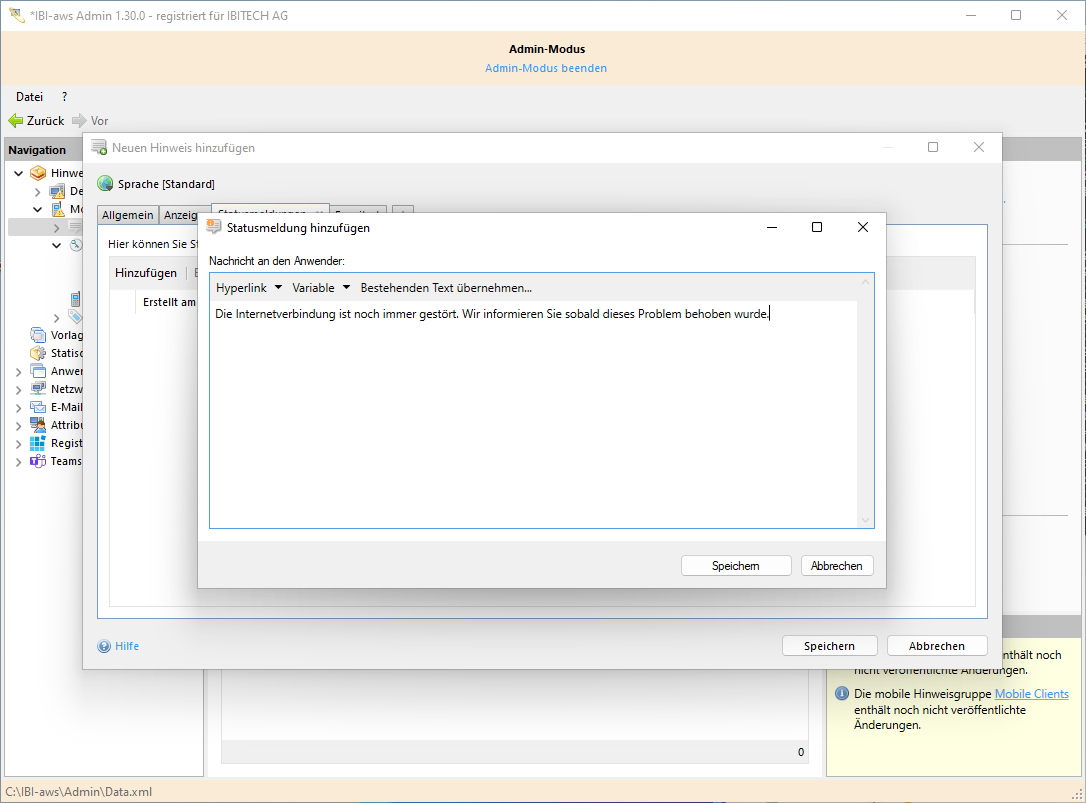Expand the Teams tree node
1086x803 pixels.
[19, 461]
